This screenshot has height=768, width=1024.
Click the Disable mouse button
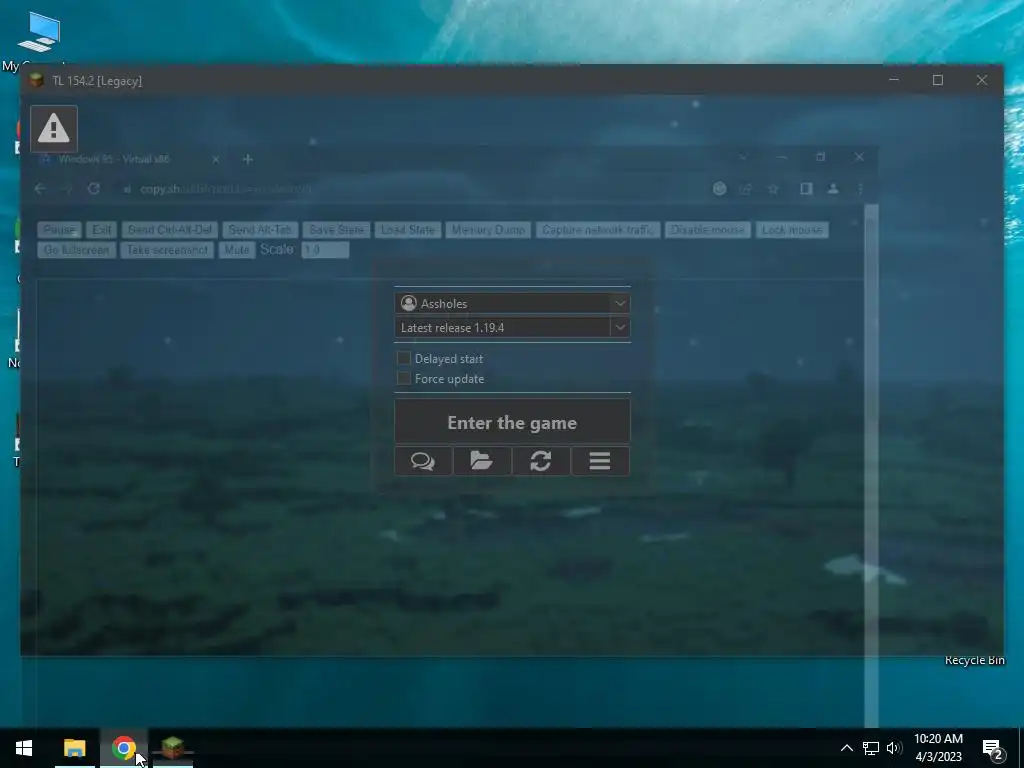coord(708,230)
